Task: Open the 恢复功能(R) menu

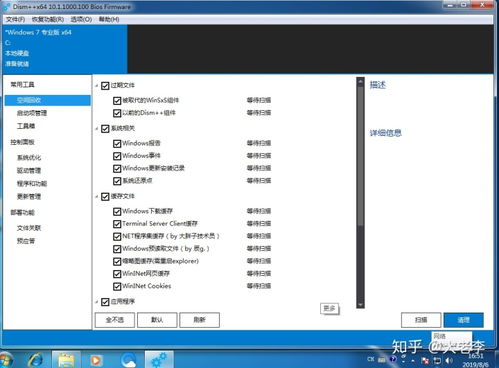Action: 48,19
